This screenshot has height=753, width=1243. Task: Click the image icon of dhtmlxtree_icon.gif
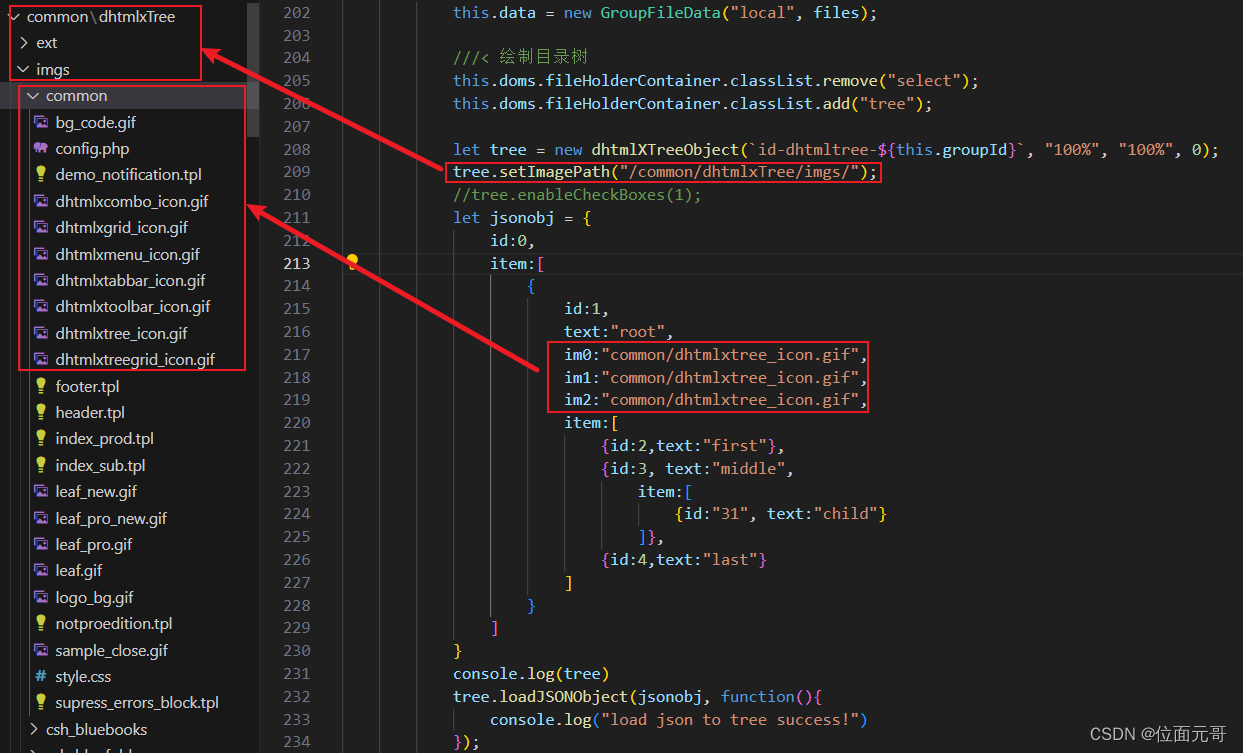(x=41, y=333)
